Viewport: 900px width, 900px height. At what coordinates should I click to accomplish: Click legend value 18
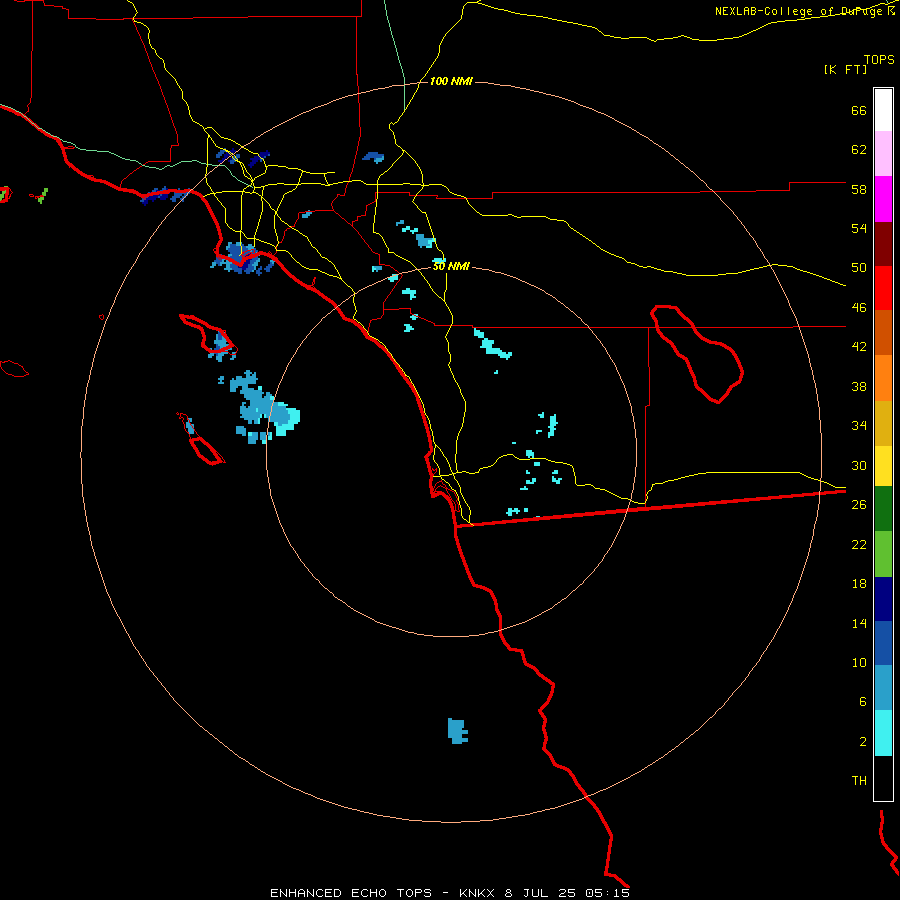(x=859, y=584)
